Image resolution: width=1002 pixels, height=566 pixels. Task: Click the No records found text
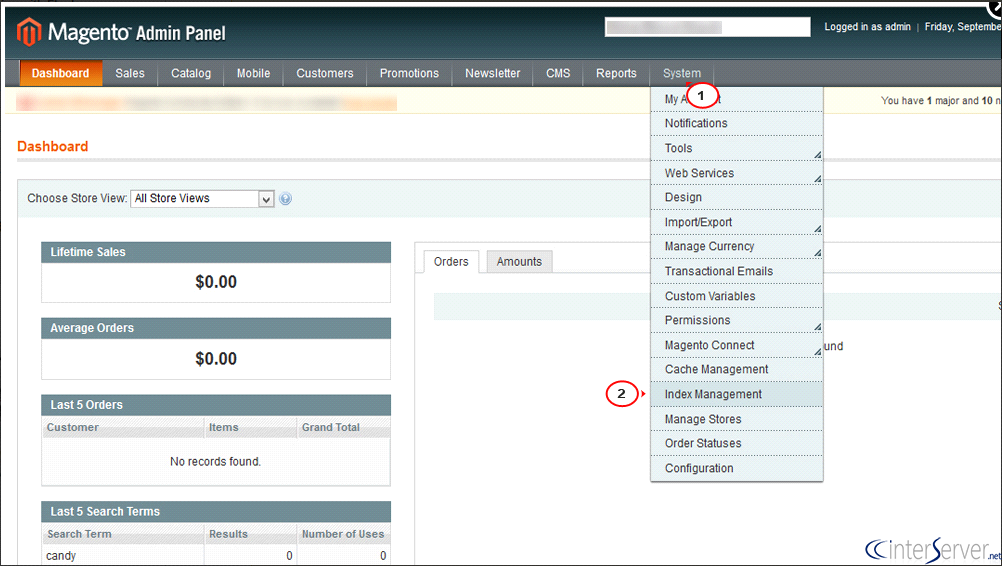(215, 461)
